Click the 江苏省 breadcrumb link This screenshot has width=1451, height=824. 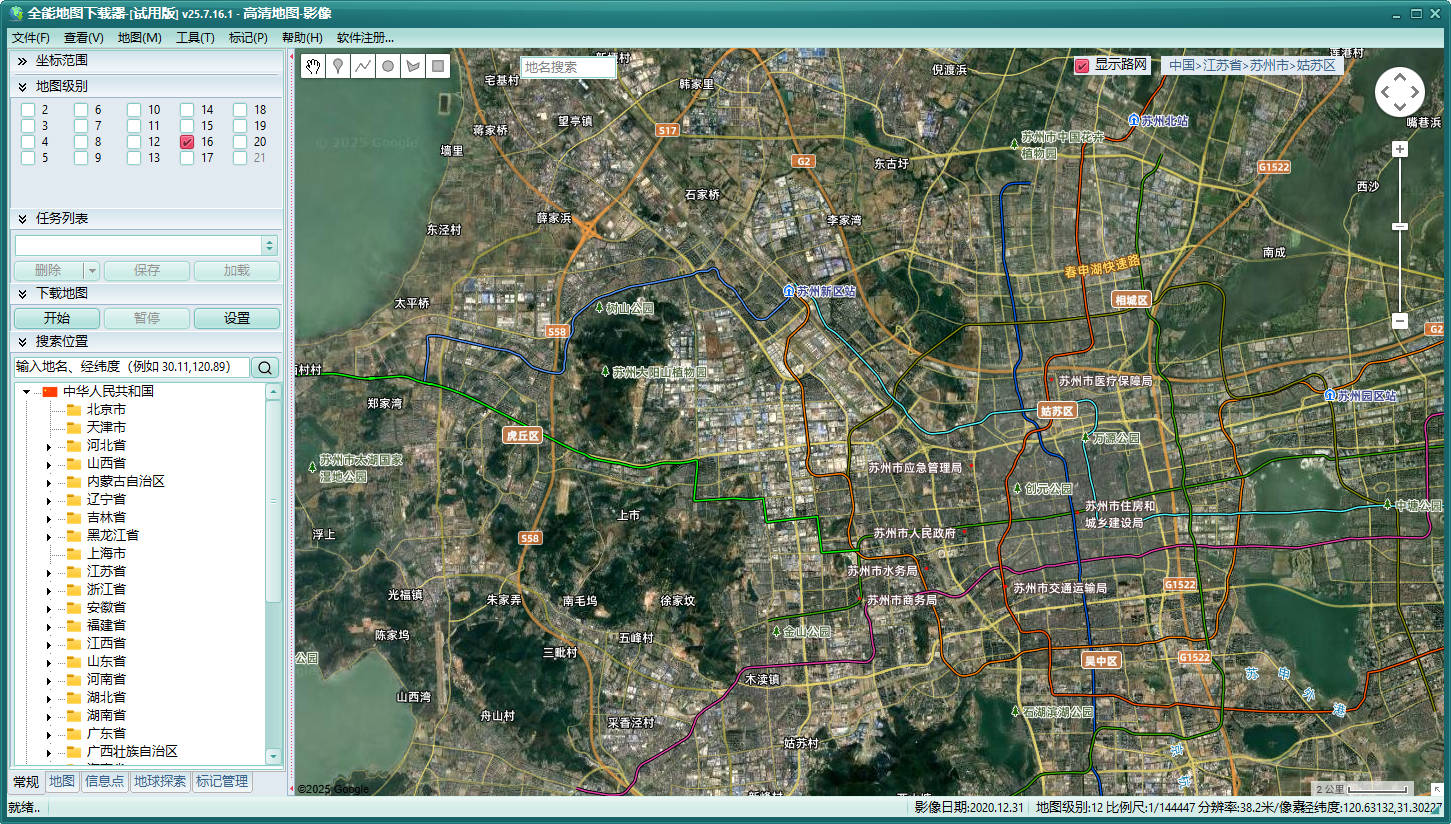1223,65
